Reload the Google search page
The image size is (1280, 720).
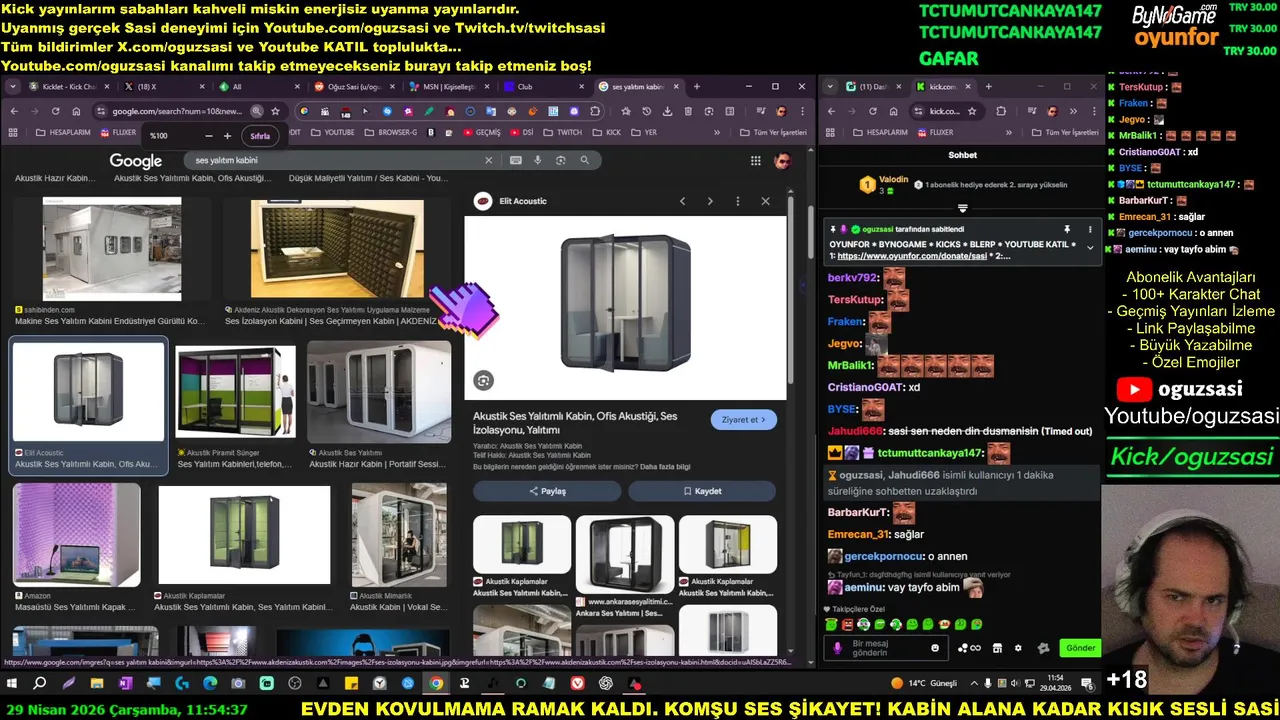[x=55, y=111]
